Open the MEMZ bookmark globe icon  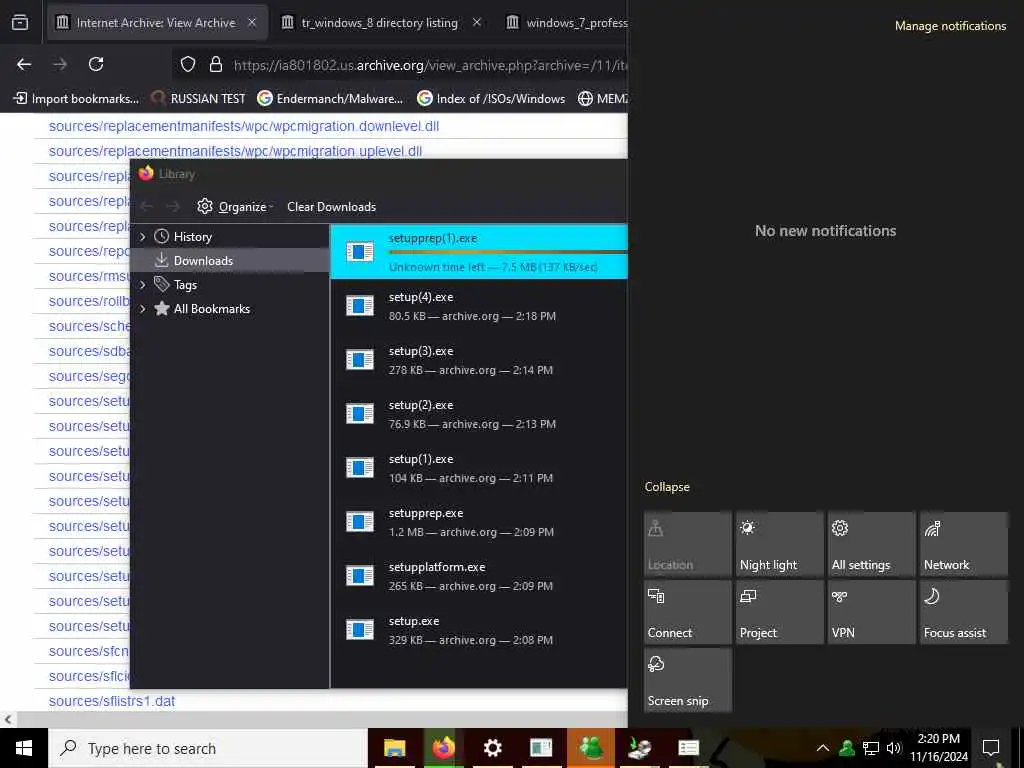coord(585,99)
